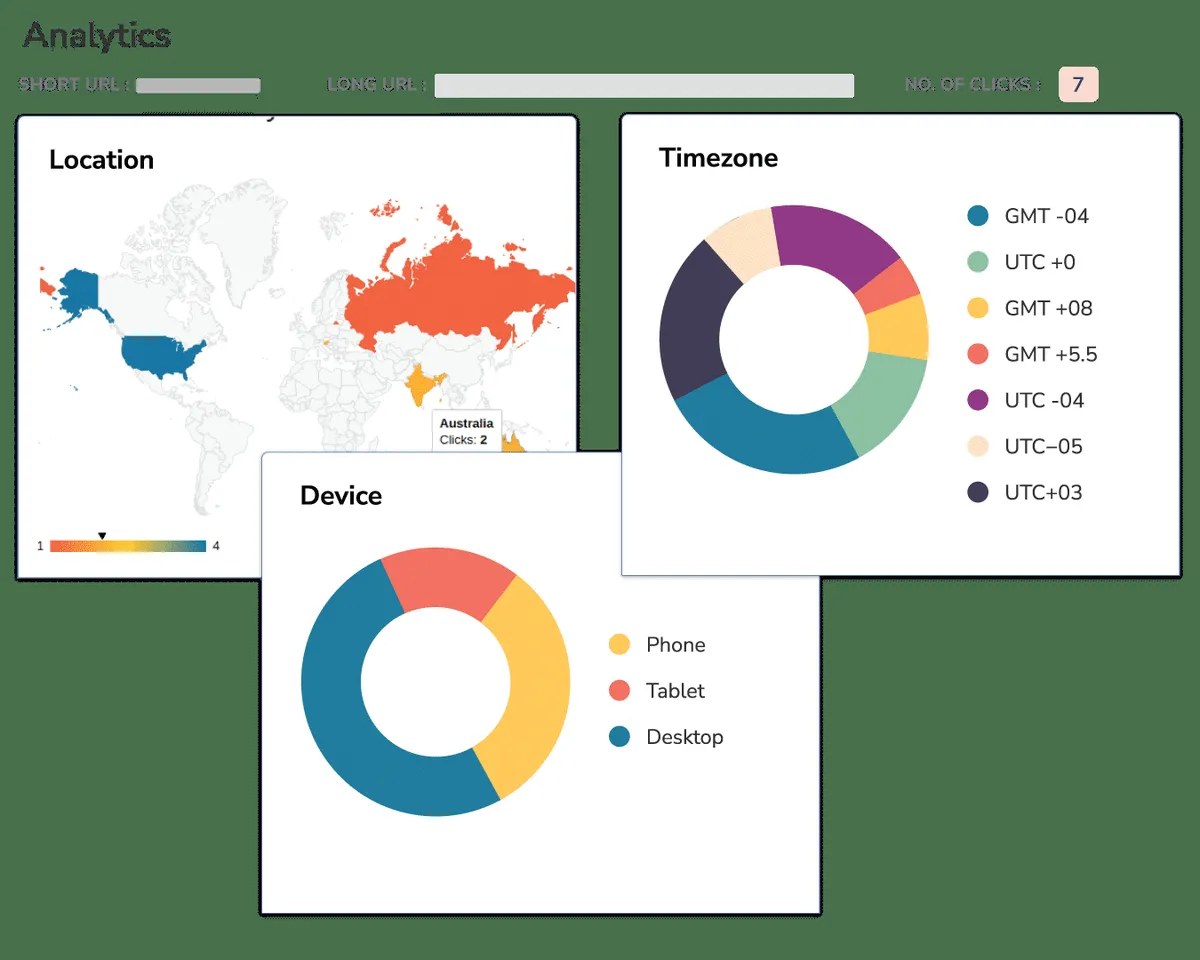Click the purple segment in Timezone chart
The height and width of the screenshot is (960, 1200).
click(x=830, y=240)
